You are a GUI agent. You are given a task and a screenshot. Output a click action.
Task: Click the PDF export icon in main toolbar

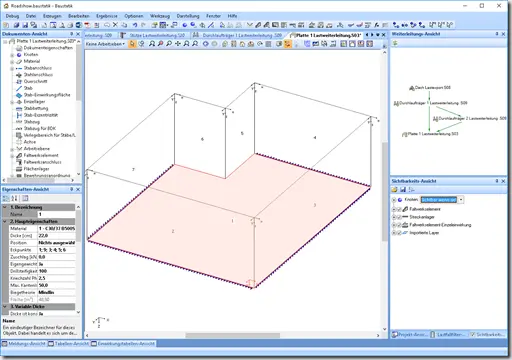(x=87, y=25)
